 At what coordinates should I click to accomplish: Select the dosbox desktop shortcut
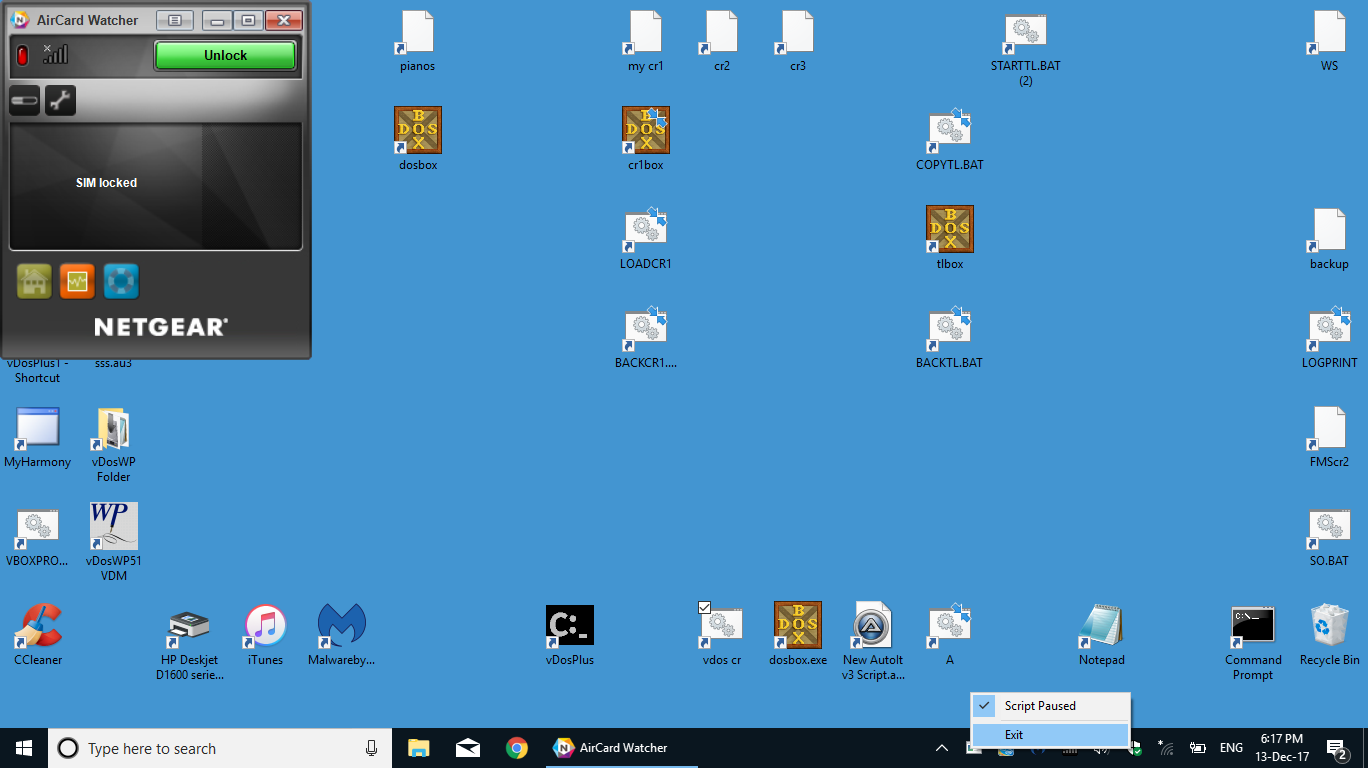(x=418, y=139)
